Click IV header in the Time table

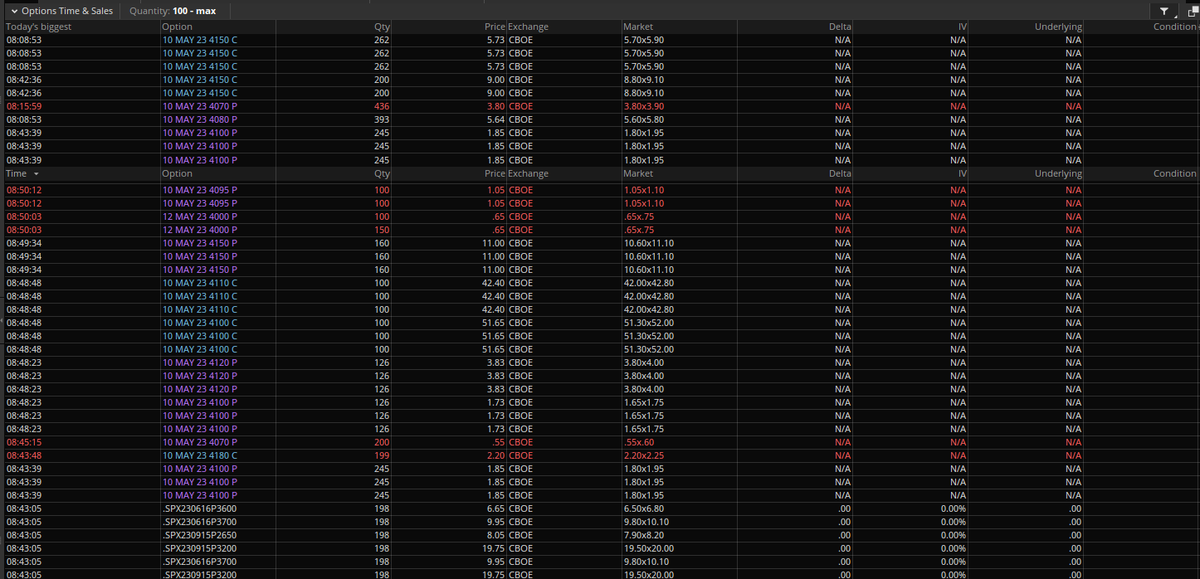(x=961, y=174)
